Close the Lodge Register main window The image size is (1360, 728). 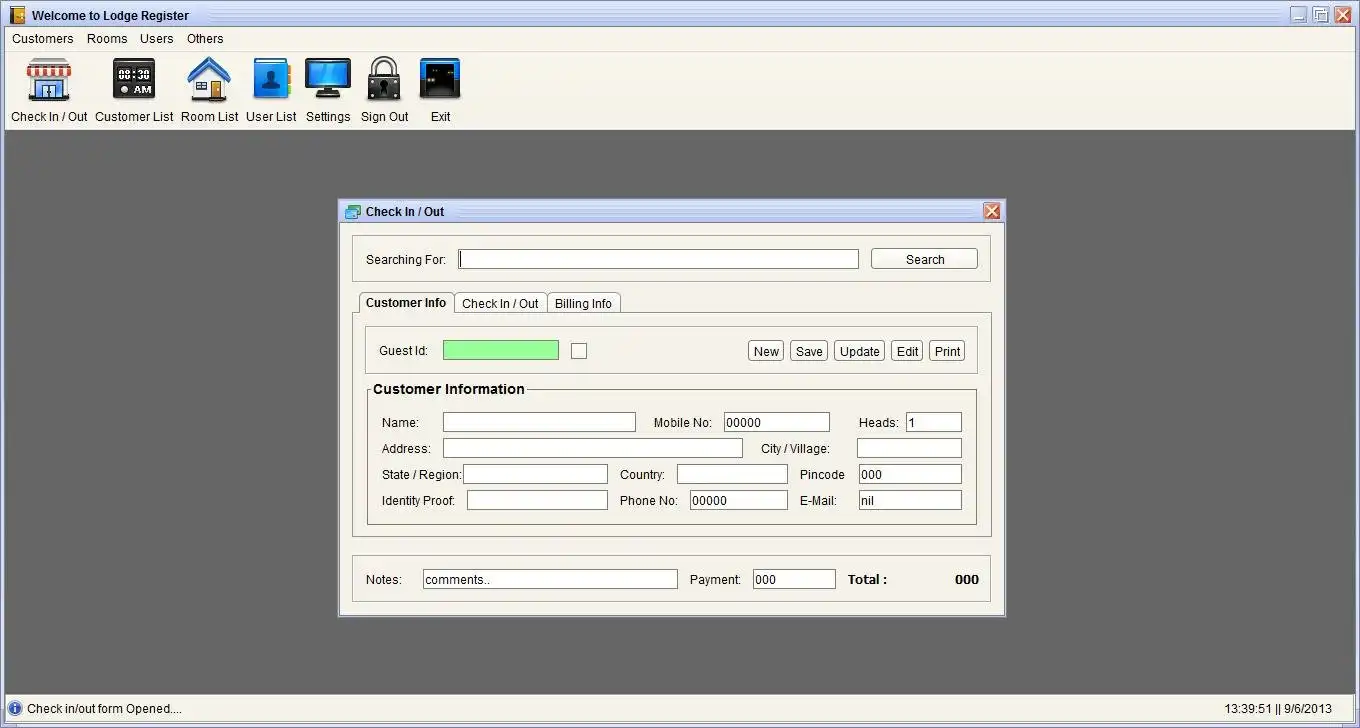(1342, 15)
